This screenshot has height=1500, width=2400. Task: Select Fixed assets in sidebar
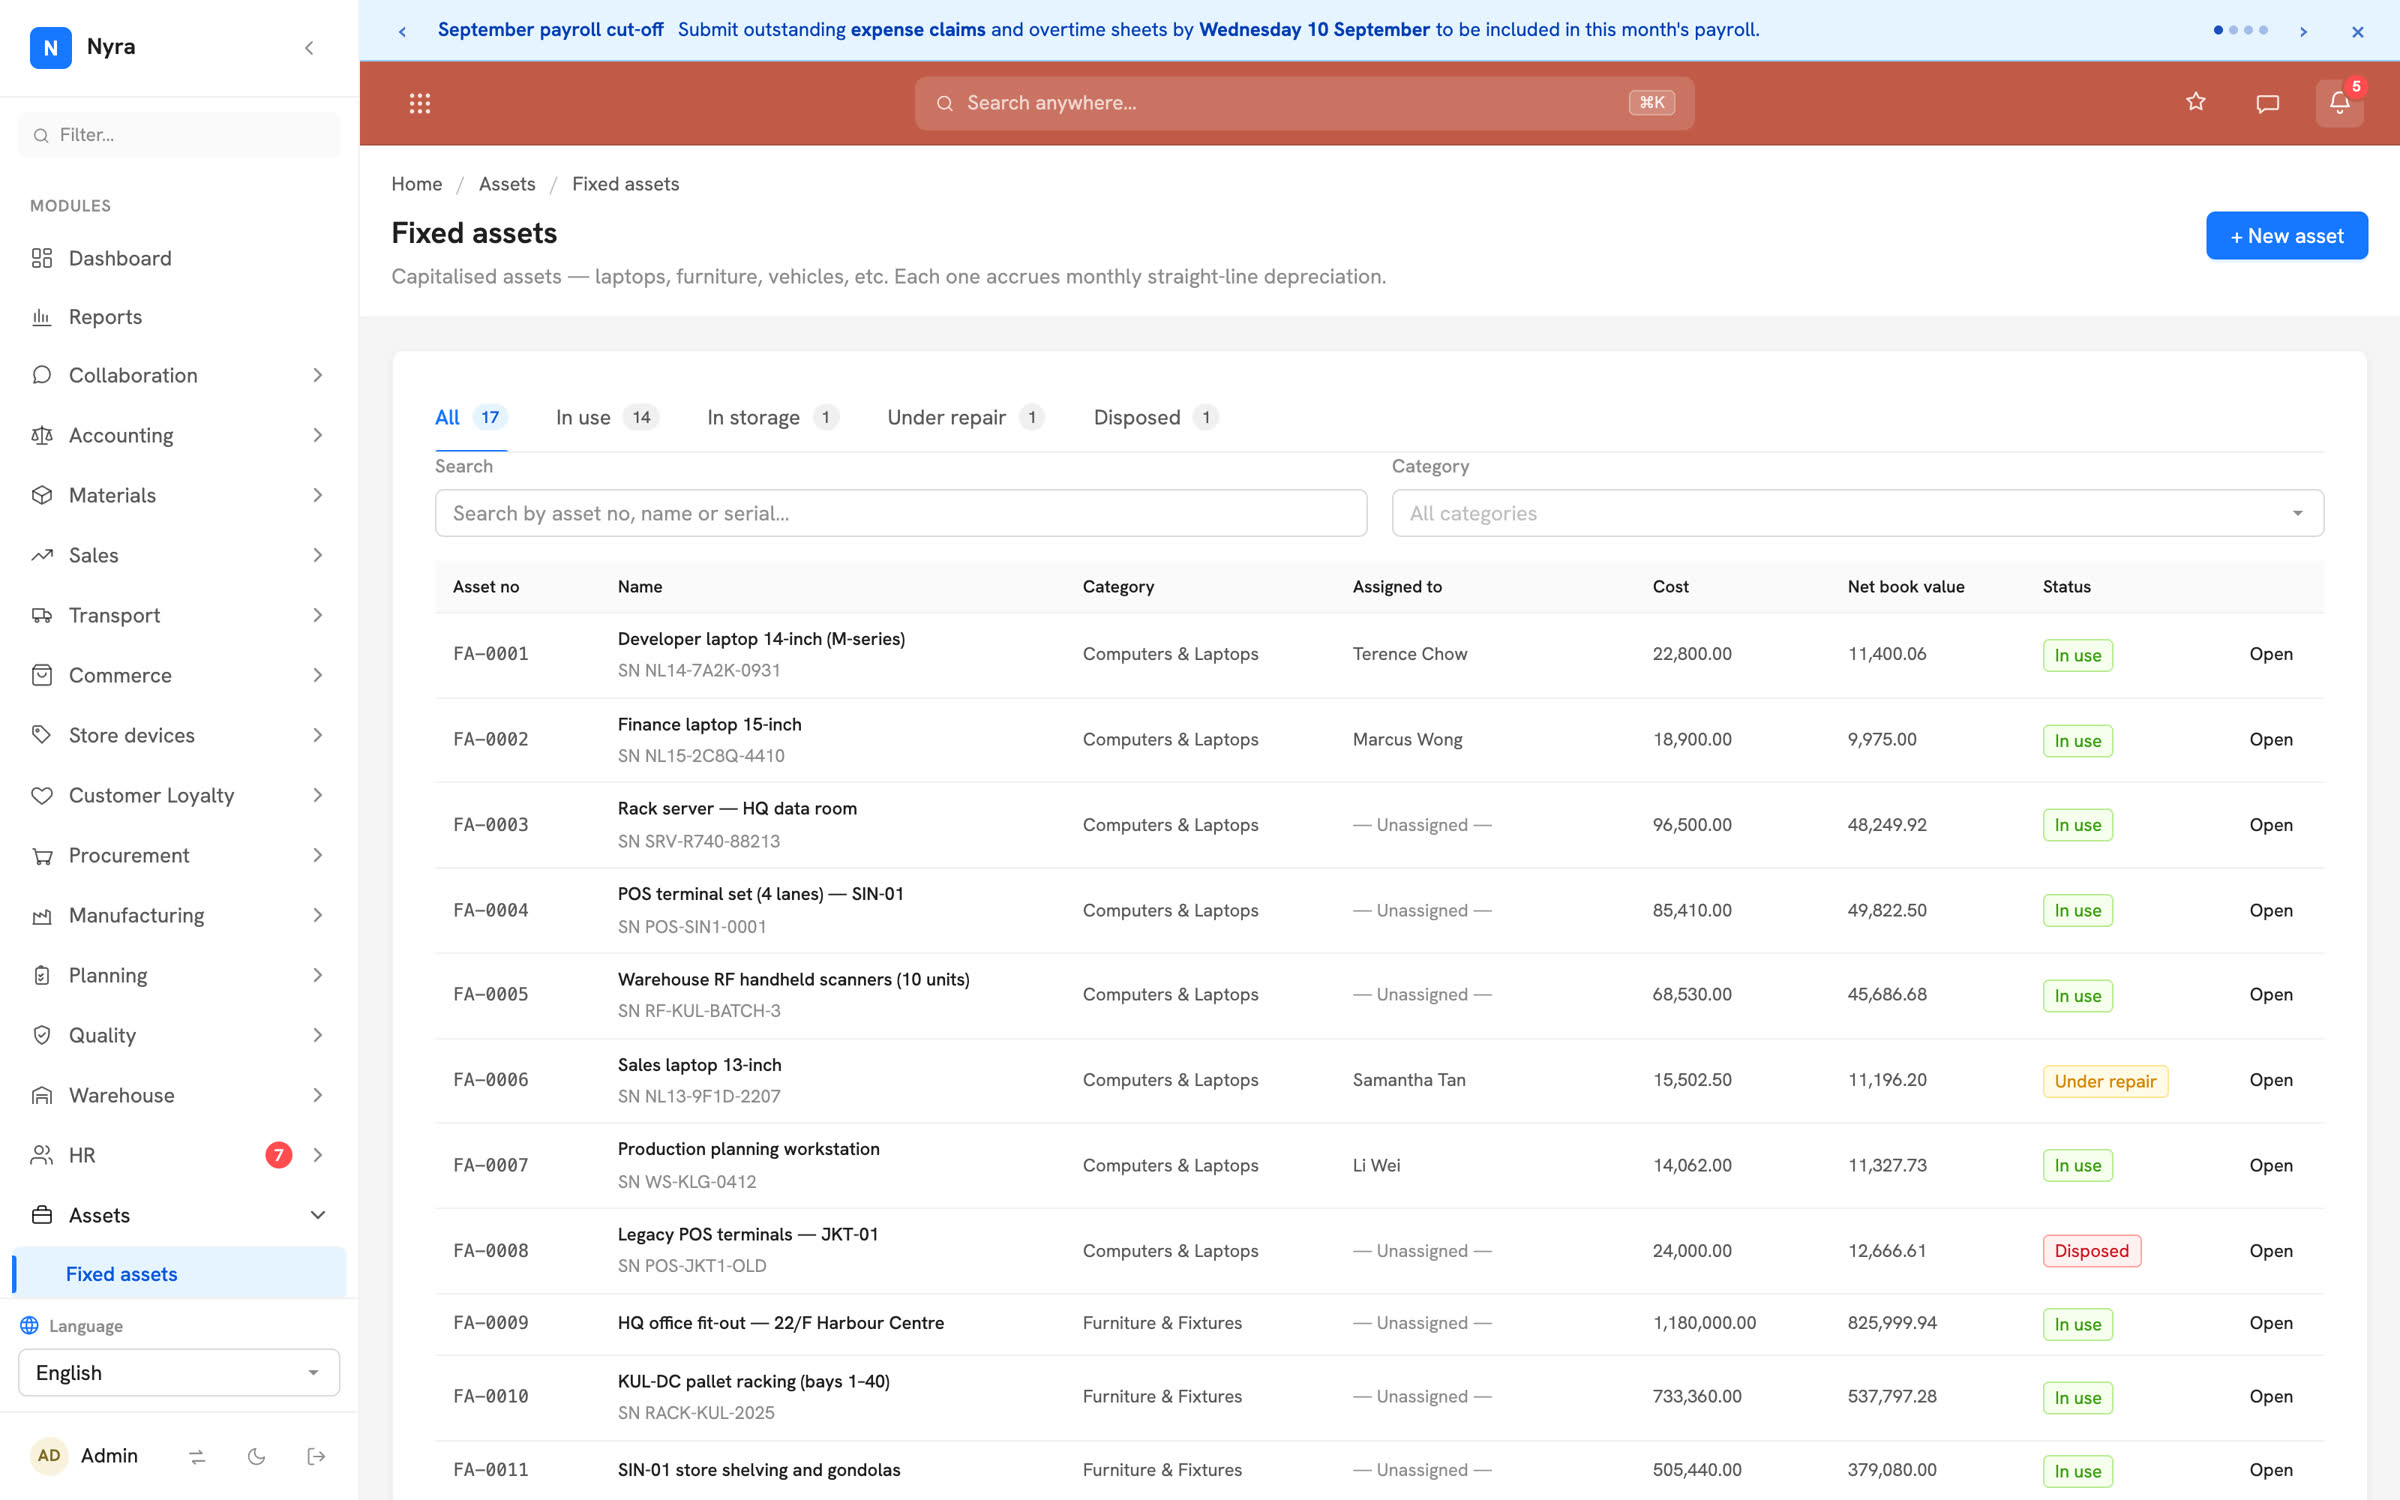pyautogui.click(x=179, y=1274)
